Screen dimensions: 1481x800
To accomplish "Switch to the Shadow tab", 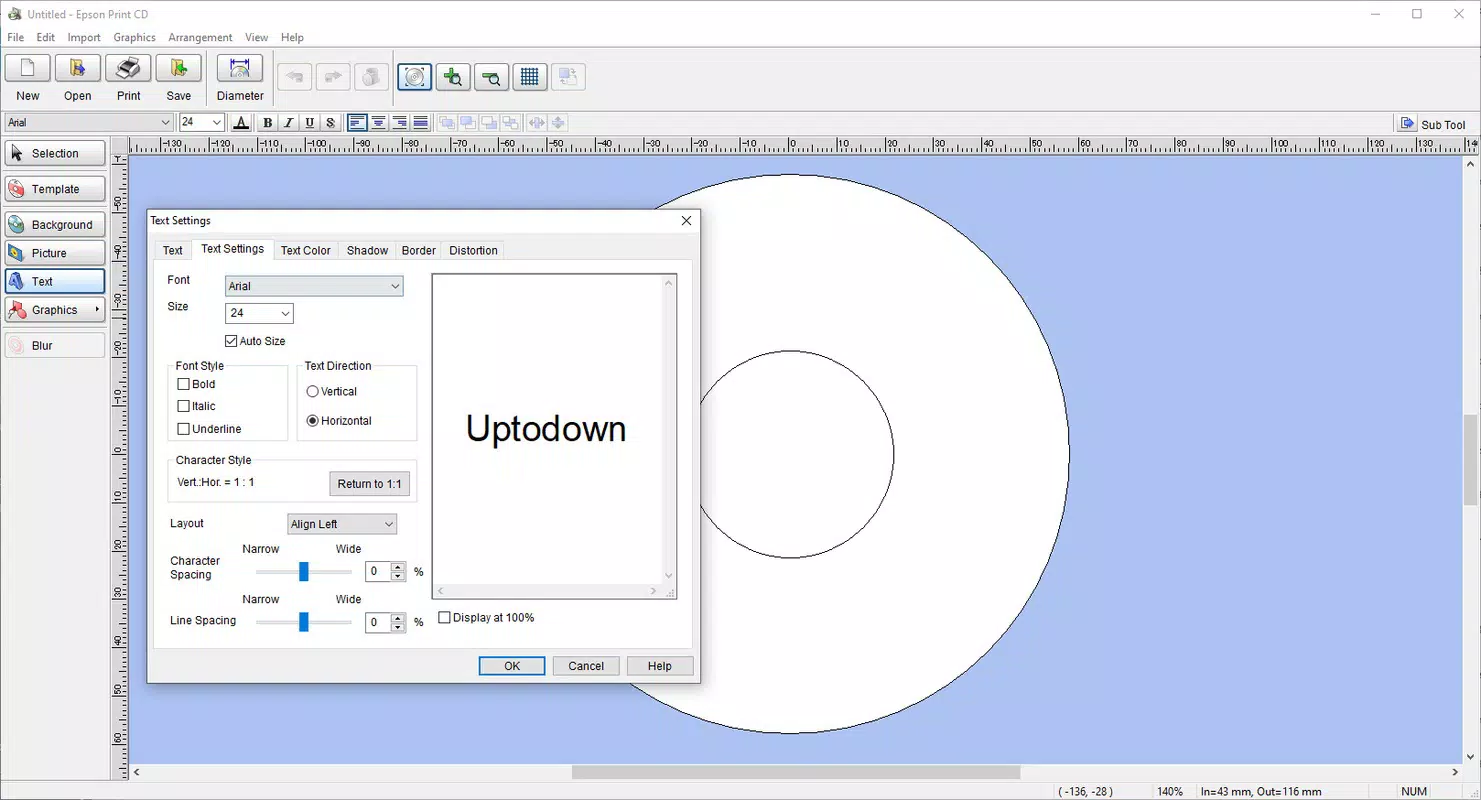I will (x=367, y=250).
